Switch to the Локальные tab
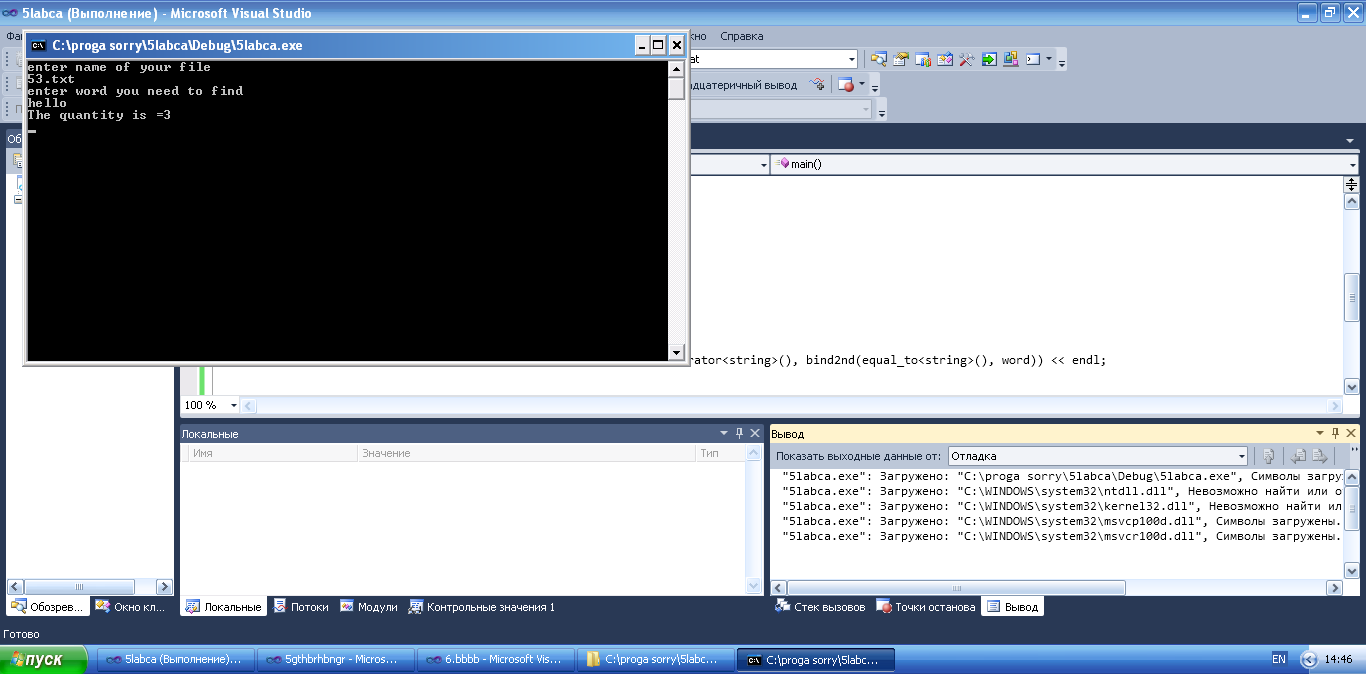Viewport: 1366px width, 674px height. (223, 607)
